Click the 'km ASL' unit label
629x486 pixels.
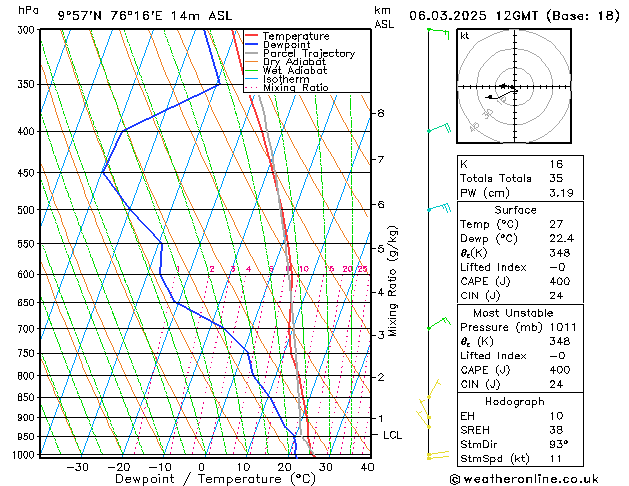click(384, 17)
